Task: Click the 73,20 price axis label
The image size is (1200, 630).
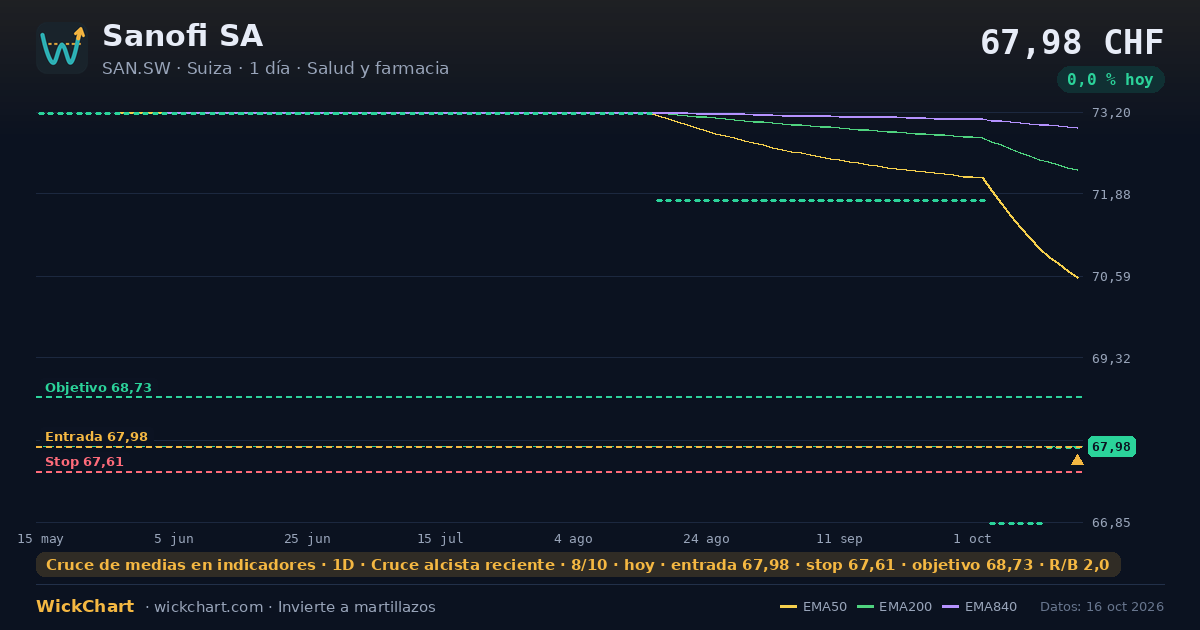Action: click(1111, 113)
